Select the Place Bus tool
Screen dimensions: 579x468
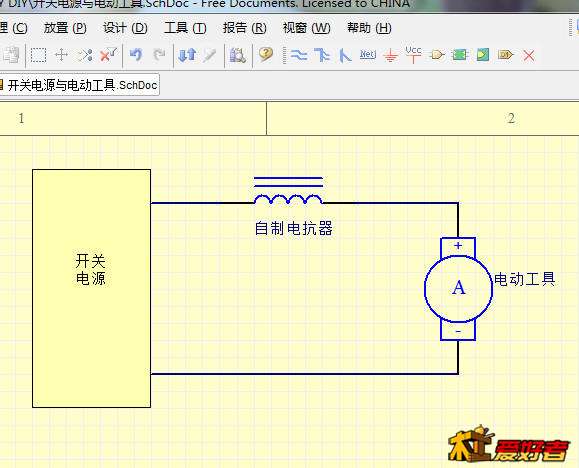coord(322,55)
